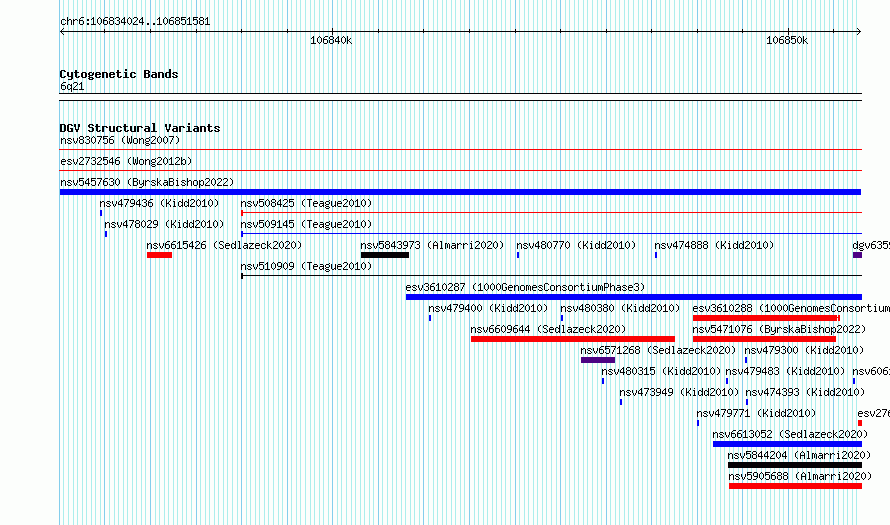Click the nsv478029 (Kidd2010) label

coord(164,224)
